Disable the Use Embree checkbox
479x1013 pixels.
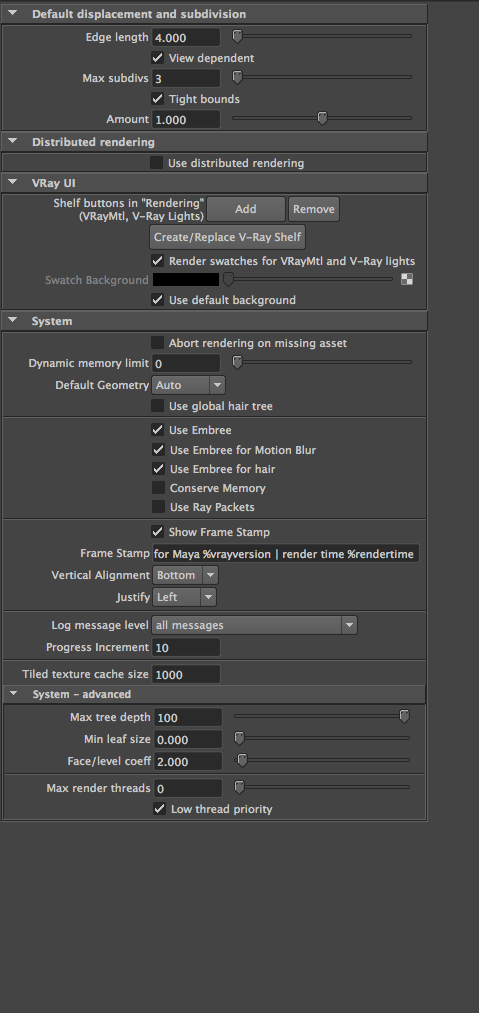(x=157, y=430)
